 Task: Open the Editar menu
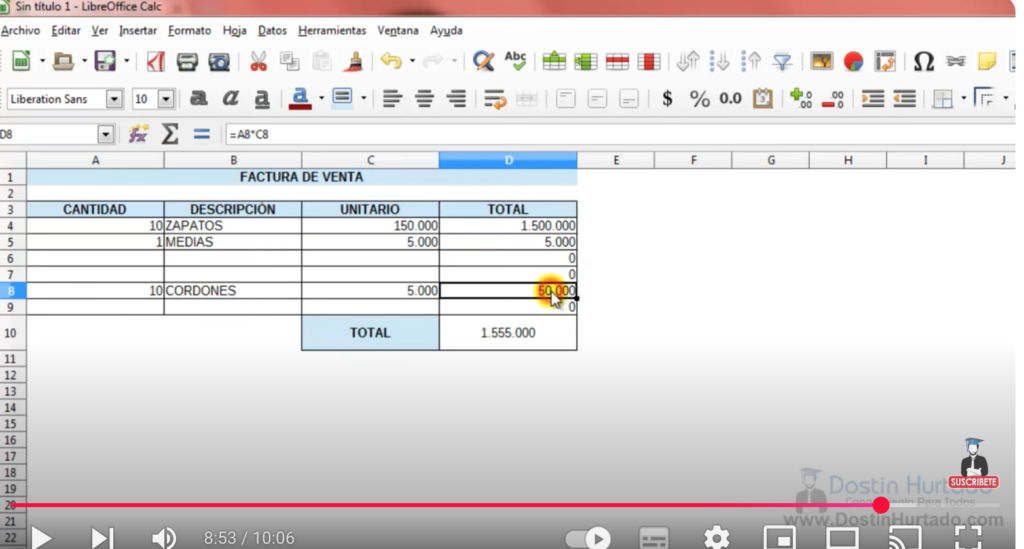[65, 31]
